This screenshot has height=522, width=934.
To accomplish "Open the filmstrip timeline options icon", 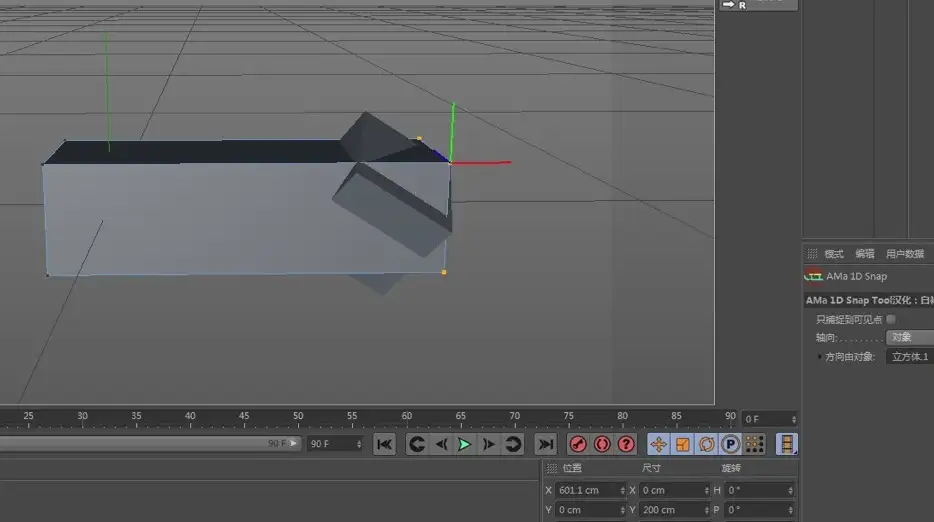I will [787, 444].
